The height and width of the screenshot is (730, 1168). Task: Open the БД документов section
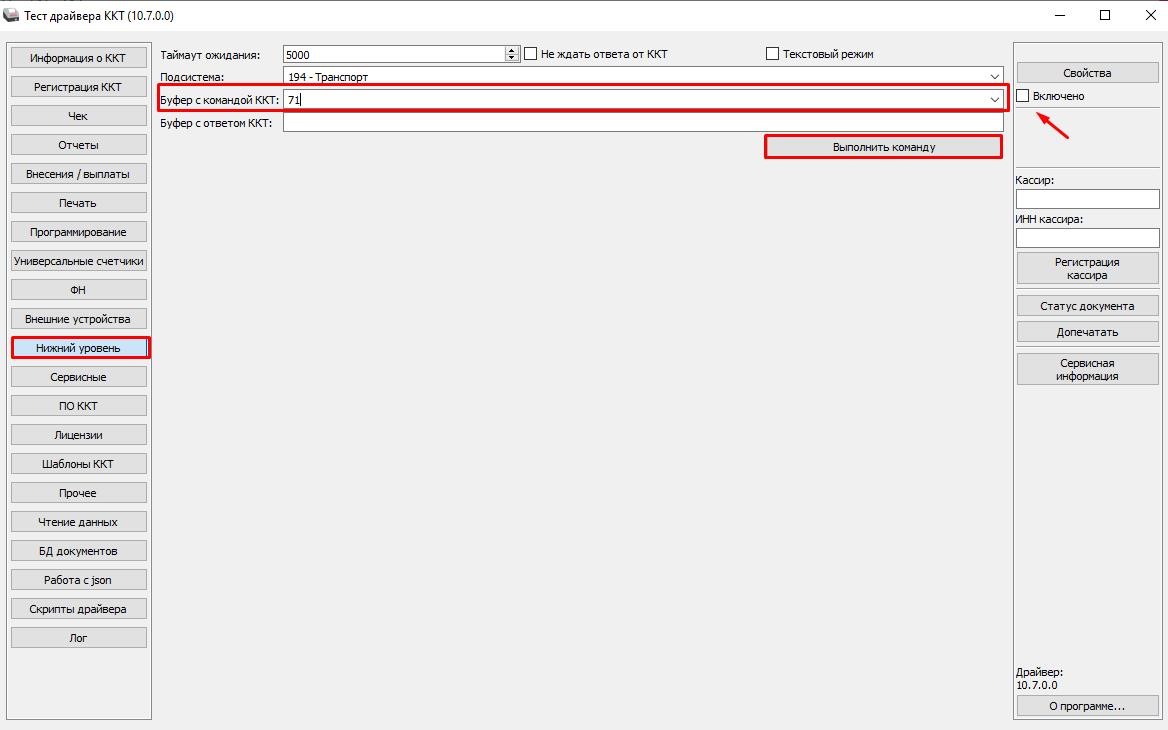click(78, 551)
